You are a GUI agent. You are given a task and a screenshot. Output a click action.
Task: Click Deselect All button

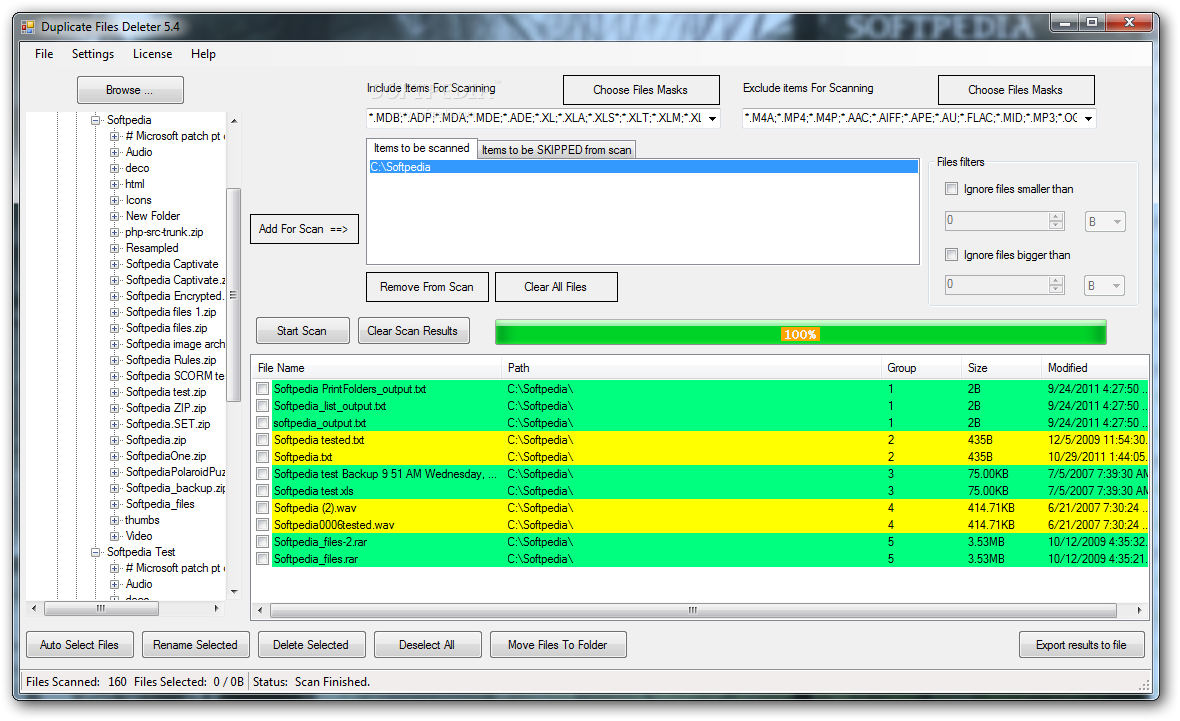(x=427, y=645)
